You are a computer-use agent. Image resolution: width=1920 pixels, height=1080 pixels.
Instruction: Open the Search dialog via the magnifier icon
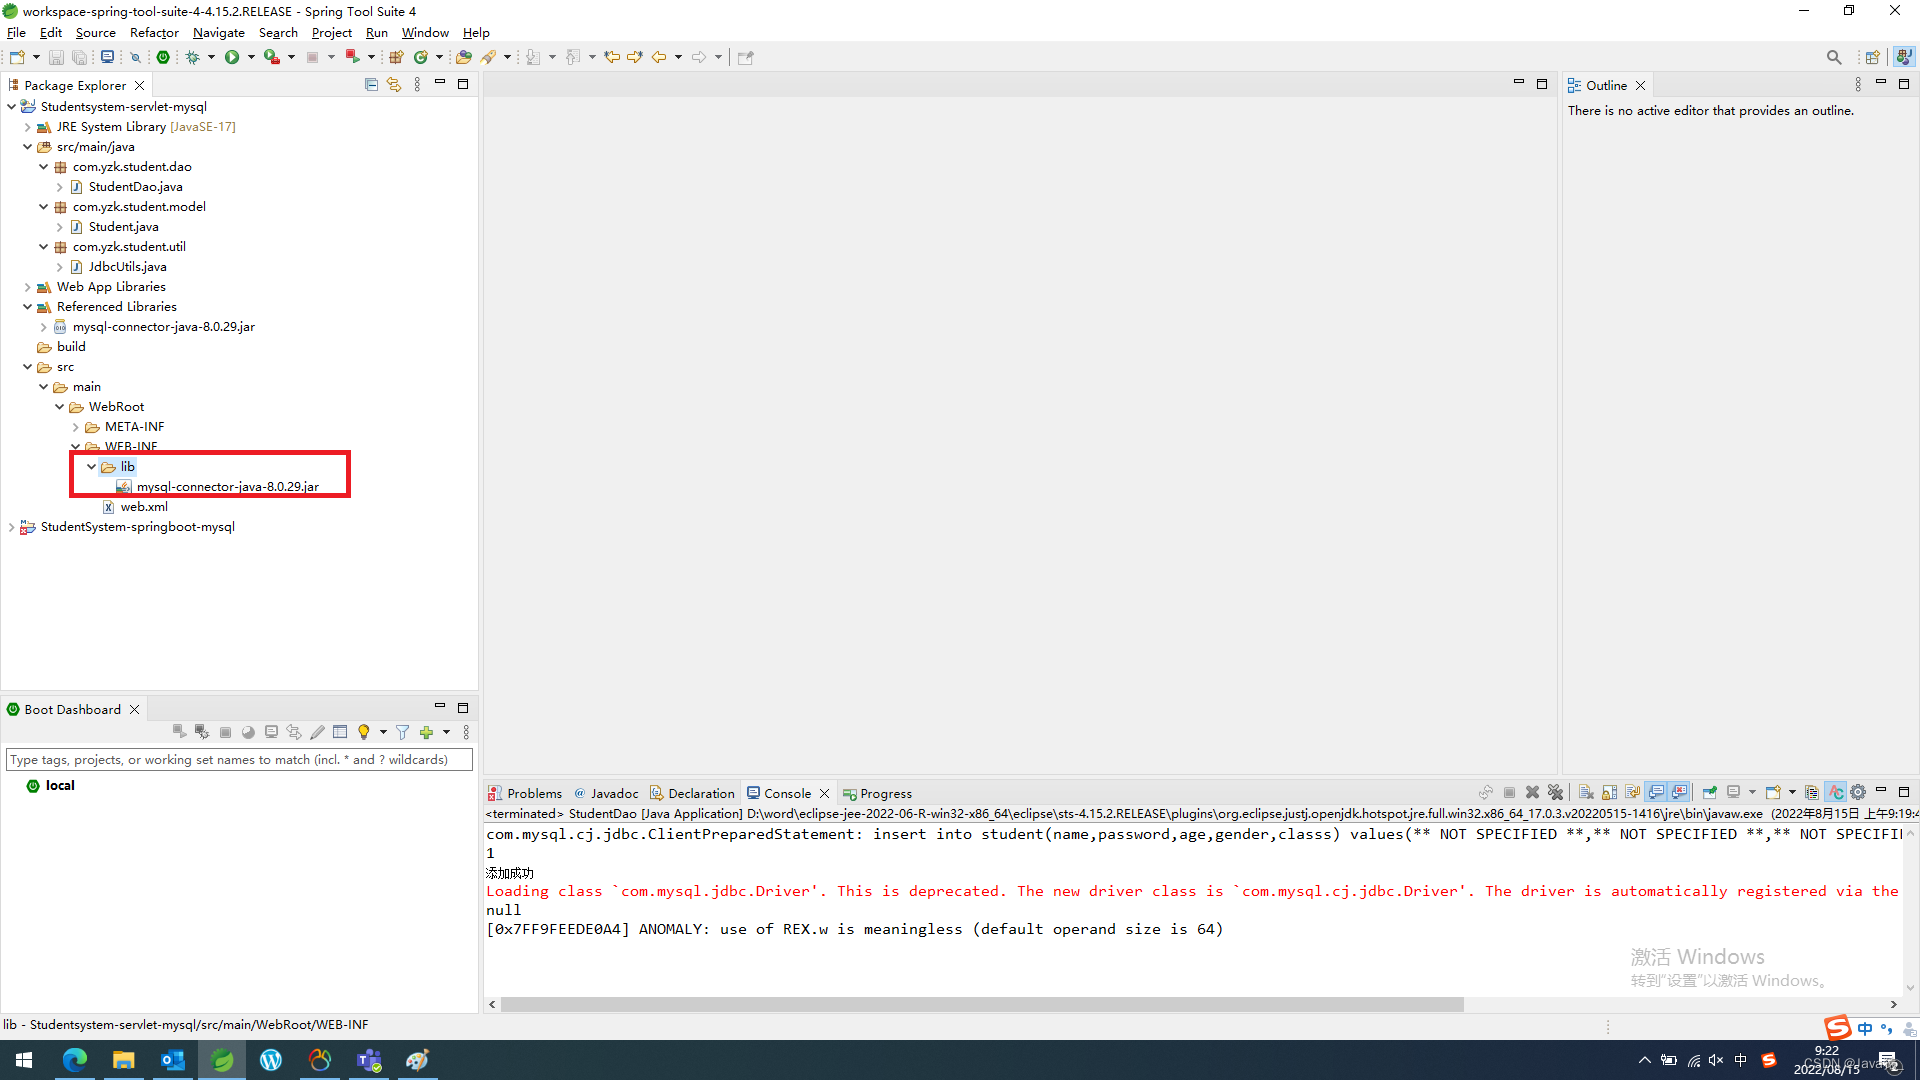(x=1834, y=57)
